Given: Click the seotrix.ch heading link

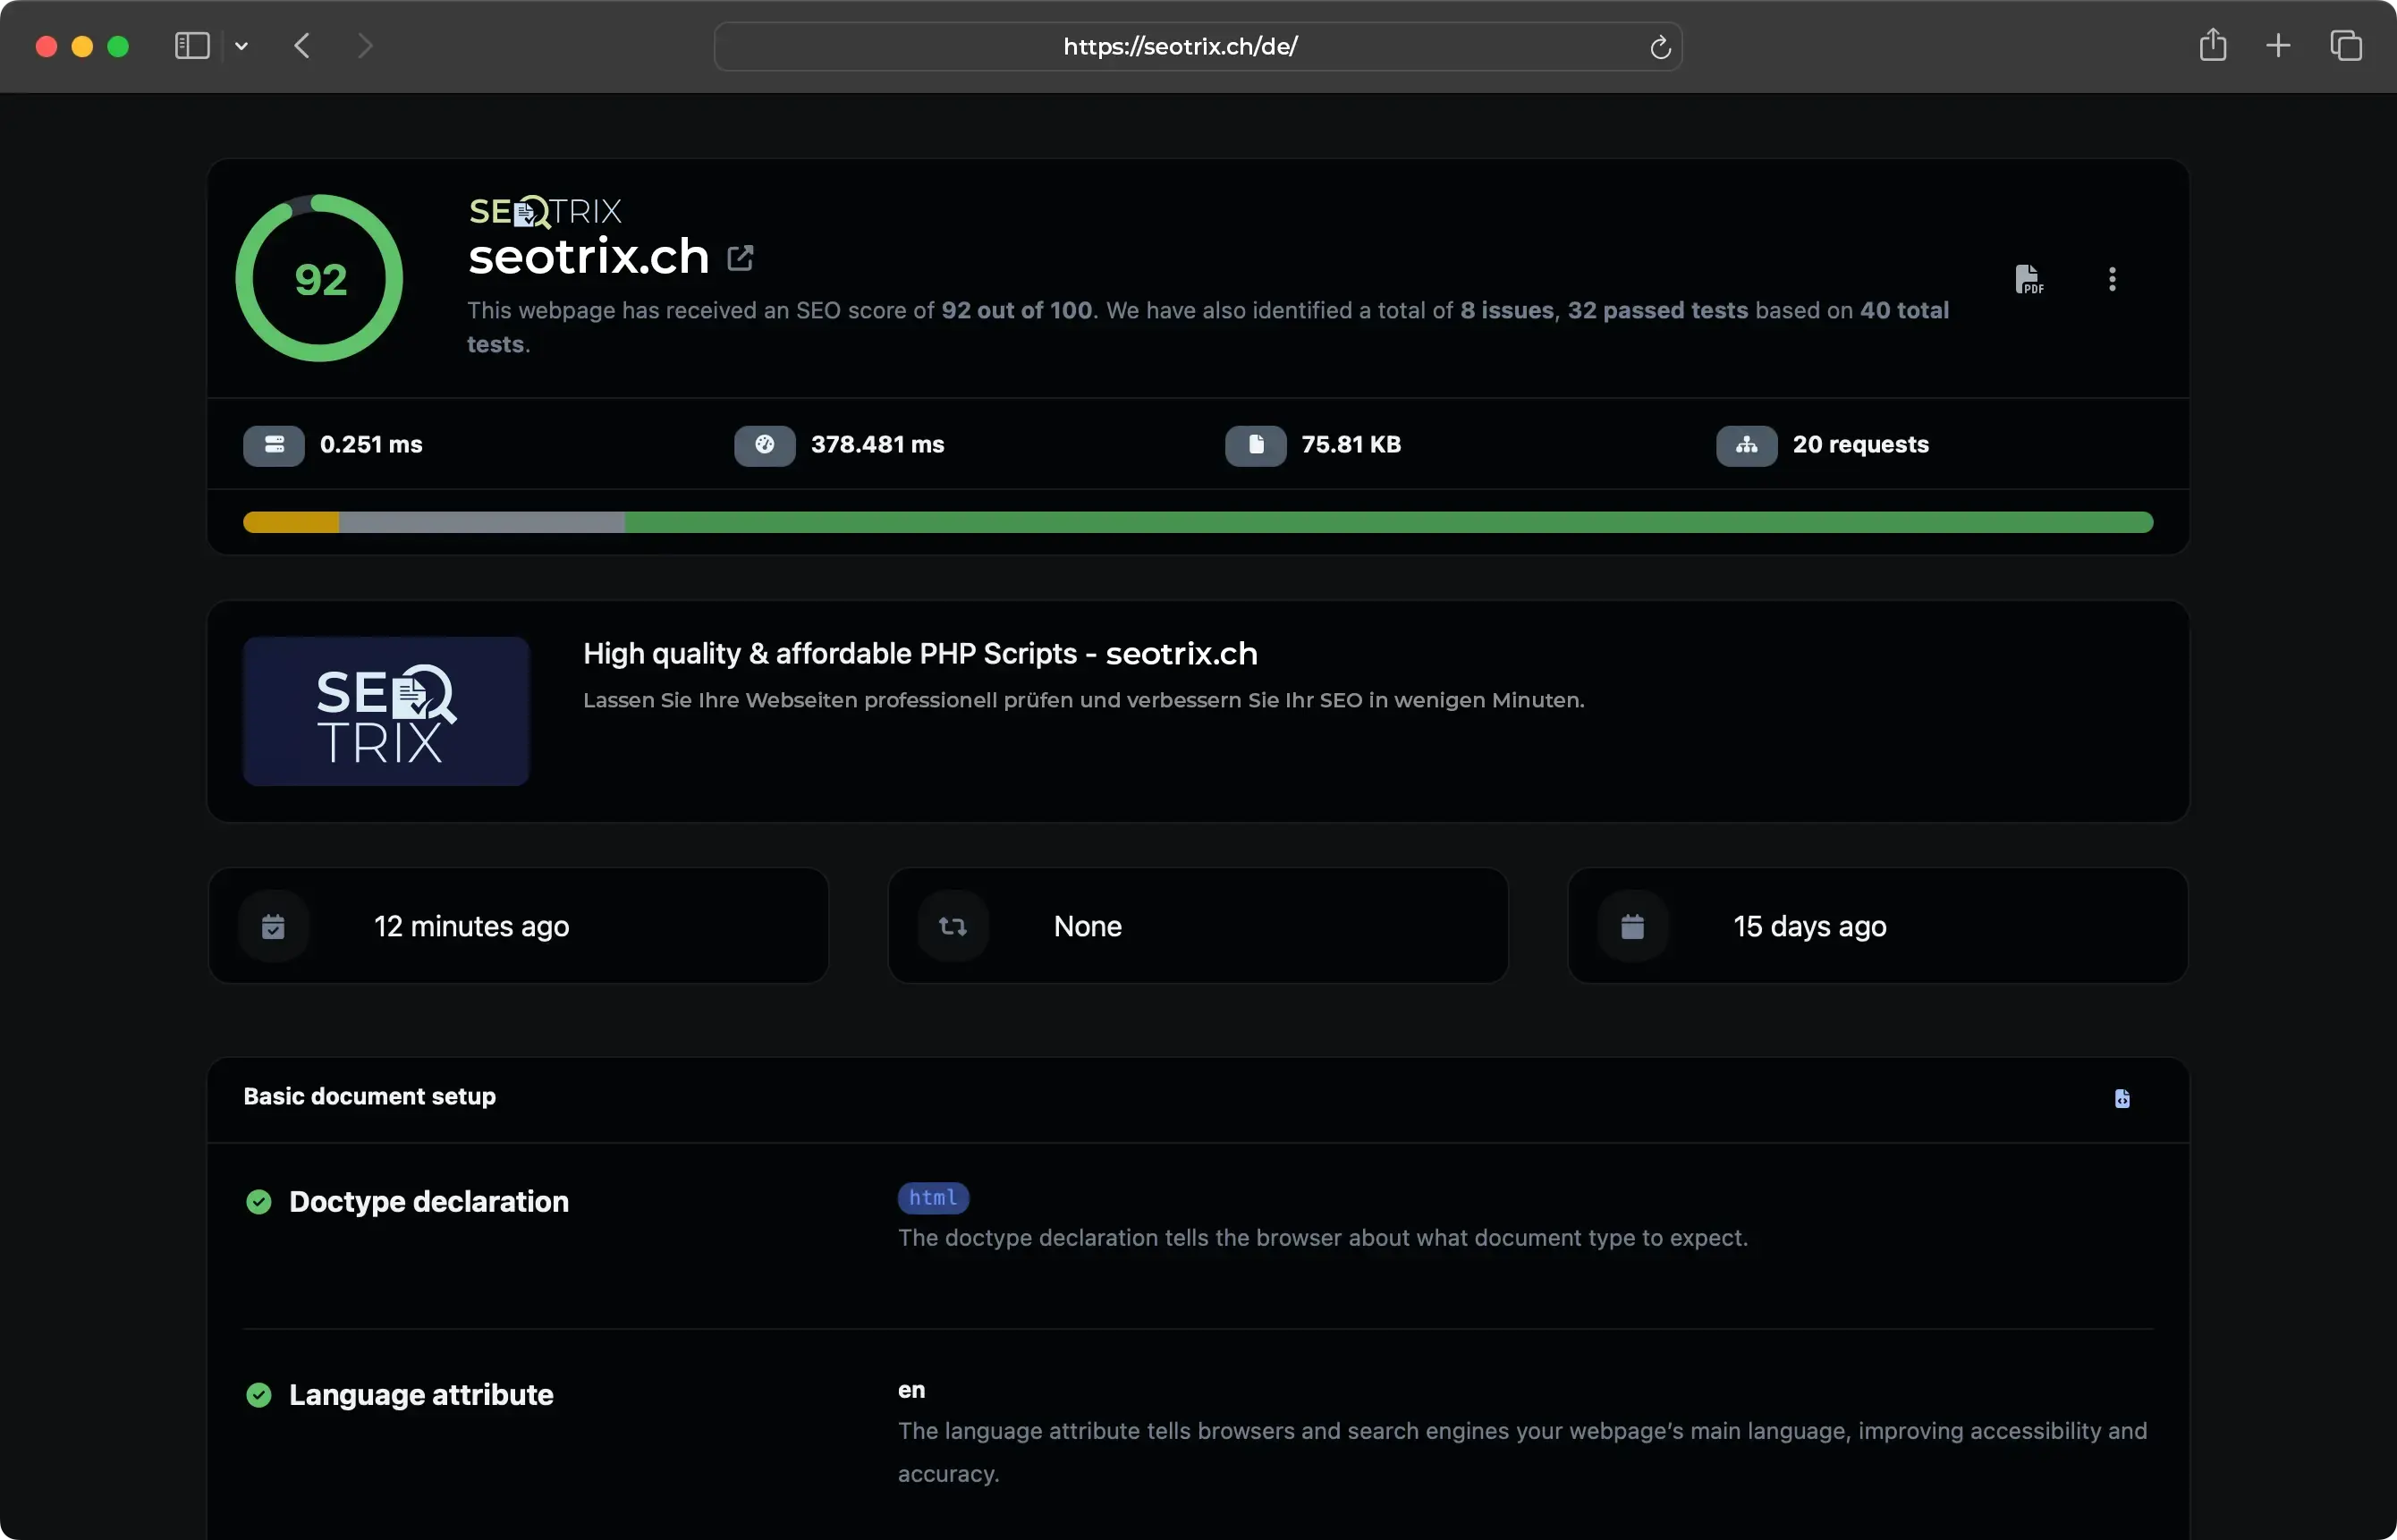Looking at the screenshot, I should coord(589,257).
